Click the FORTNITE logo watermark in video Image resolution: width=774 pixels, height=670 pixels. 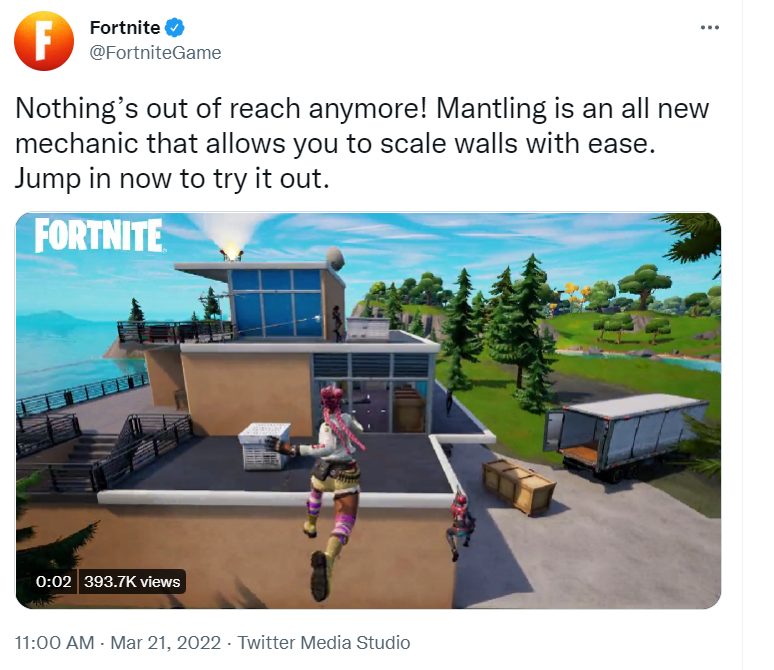(x=99, y=236)
